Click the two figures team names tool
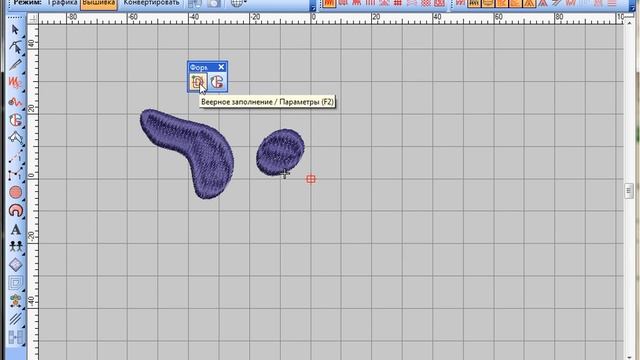Screen dimensions: 640x360 click(x=16, y=246)
